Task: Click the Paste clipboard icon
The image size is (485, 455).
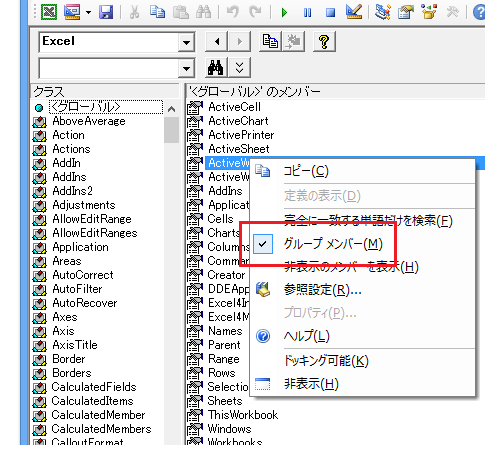Action: point(181,12)
